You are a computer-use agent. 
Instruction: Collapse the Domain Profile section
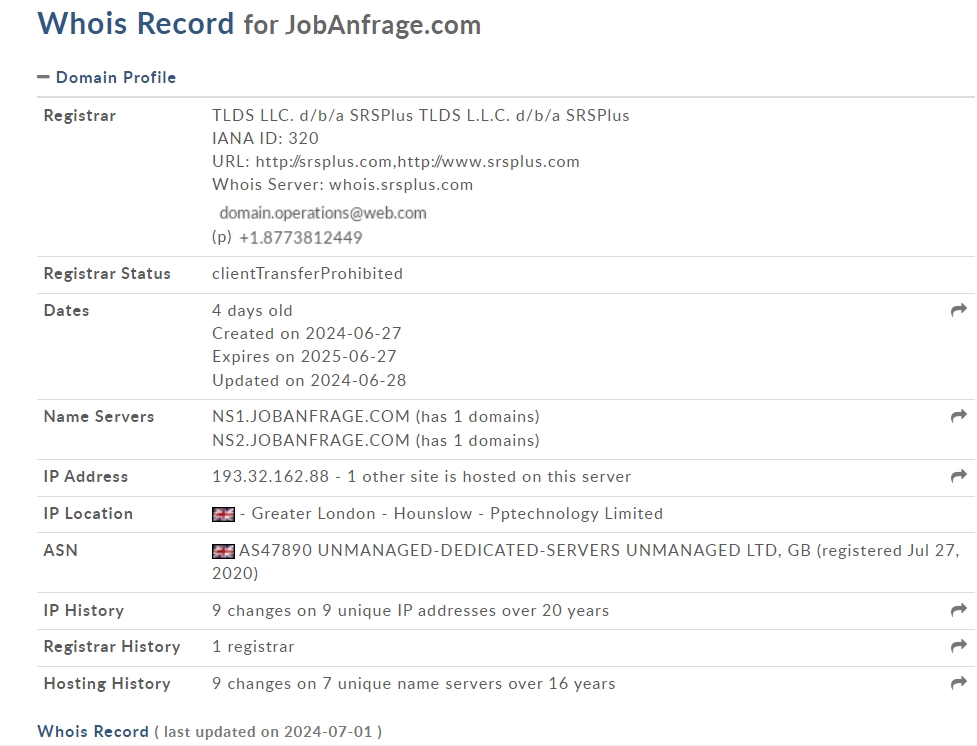(x=107, y=77)
